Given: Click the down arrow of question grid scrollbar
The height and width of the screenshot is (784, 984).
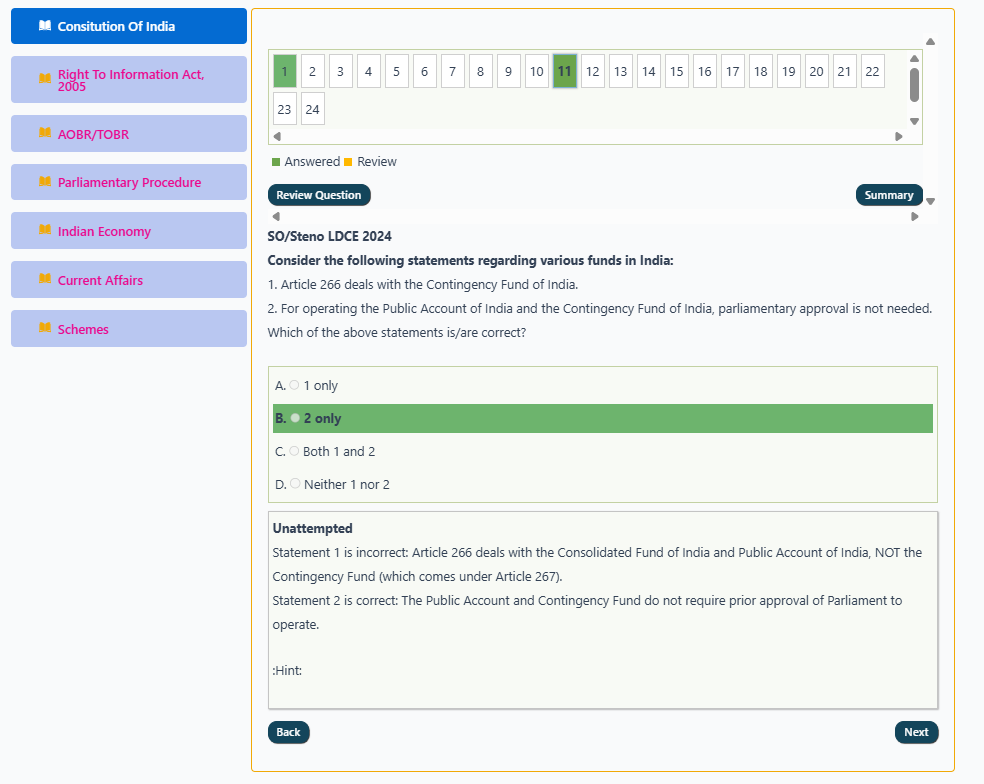Looking at the screenshot, I should coord(914,121).
